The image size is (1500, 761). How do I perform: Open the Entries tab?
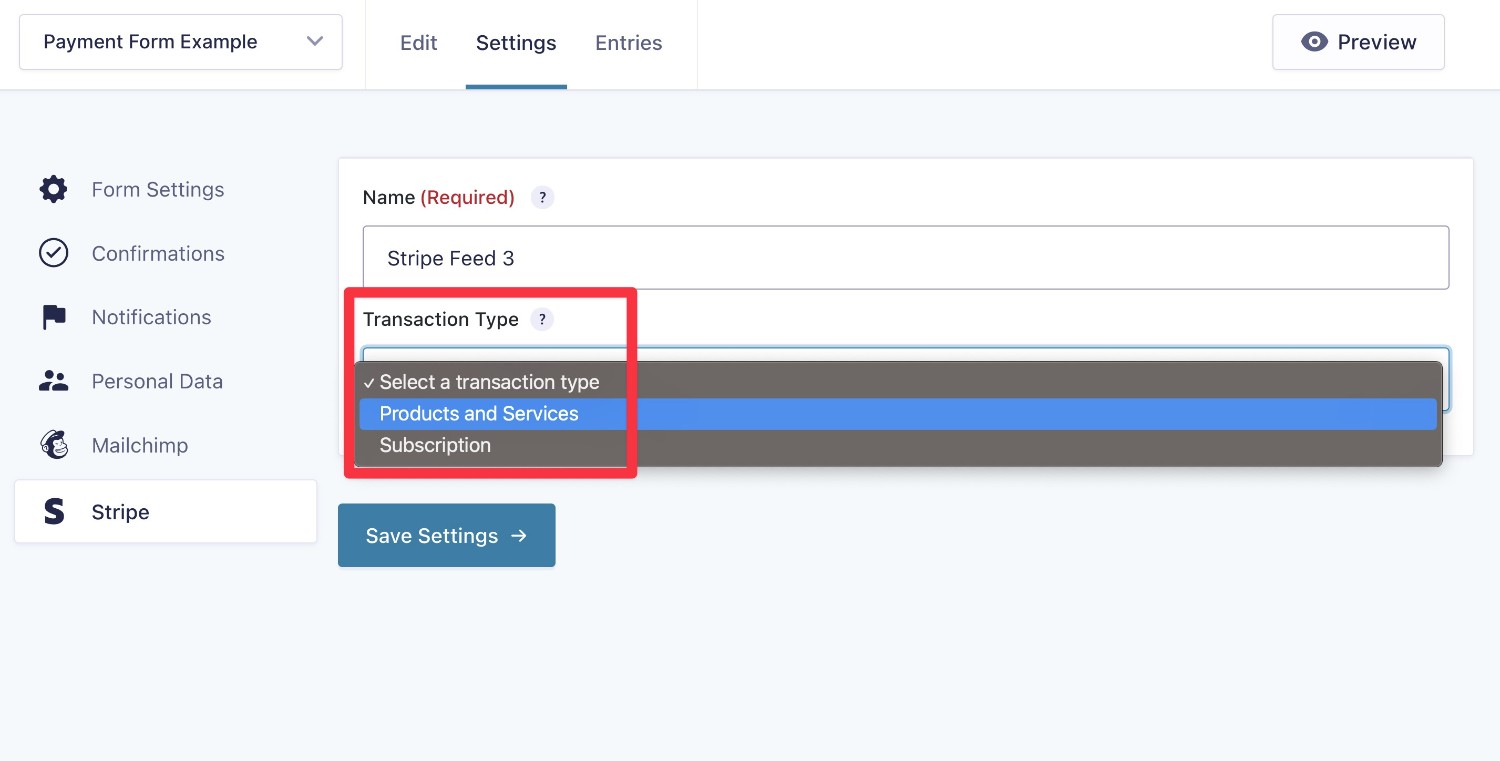pos(628,43)
